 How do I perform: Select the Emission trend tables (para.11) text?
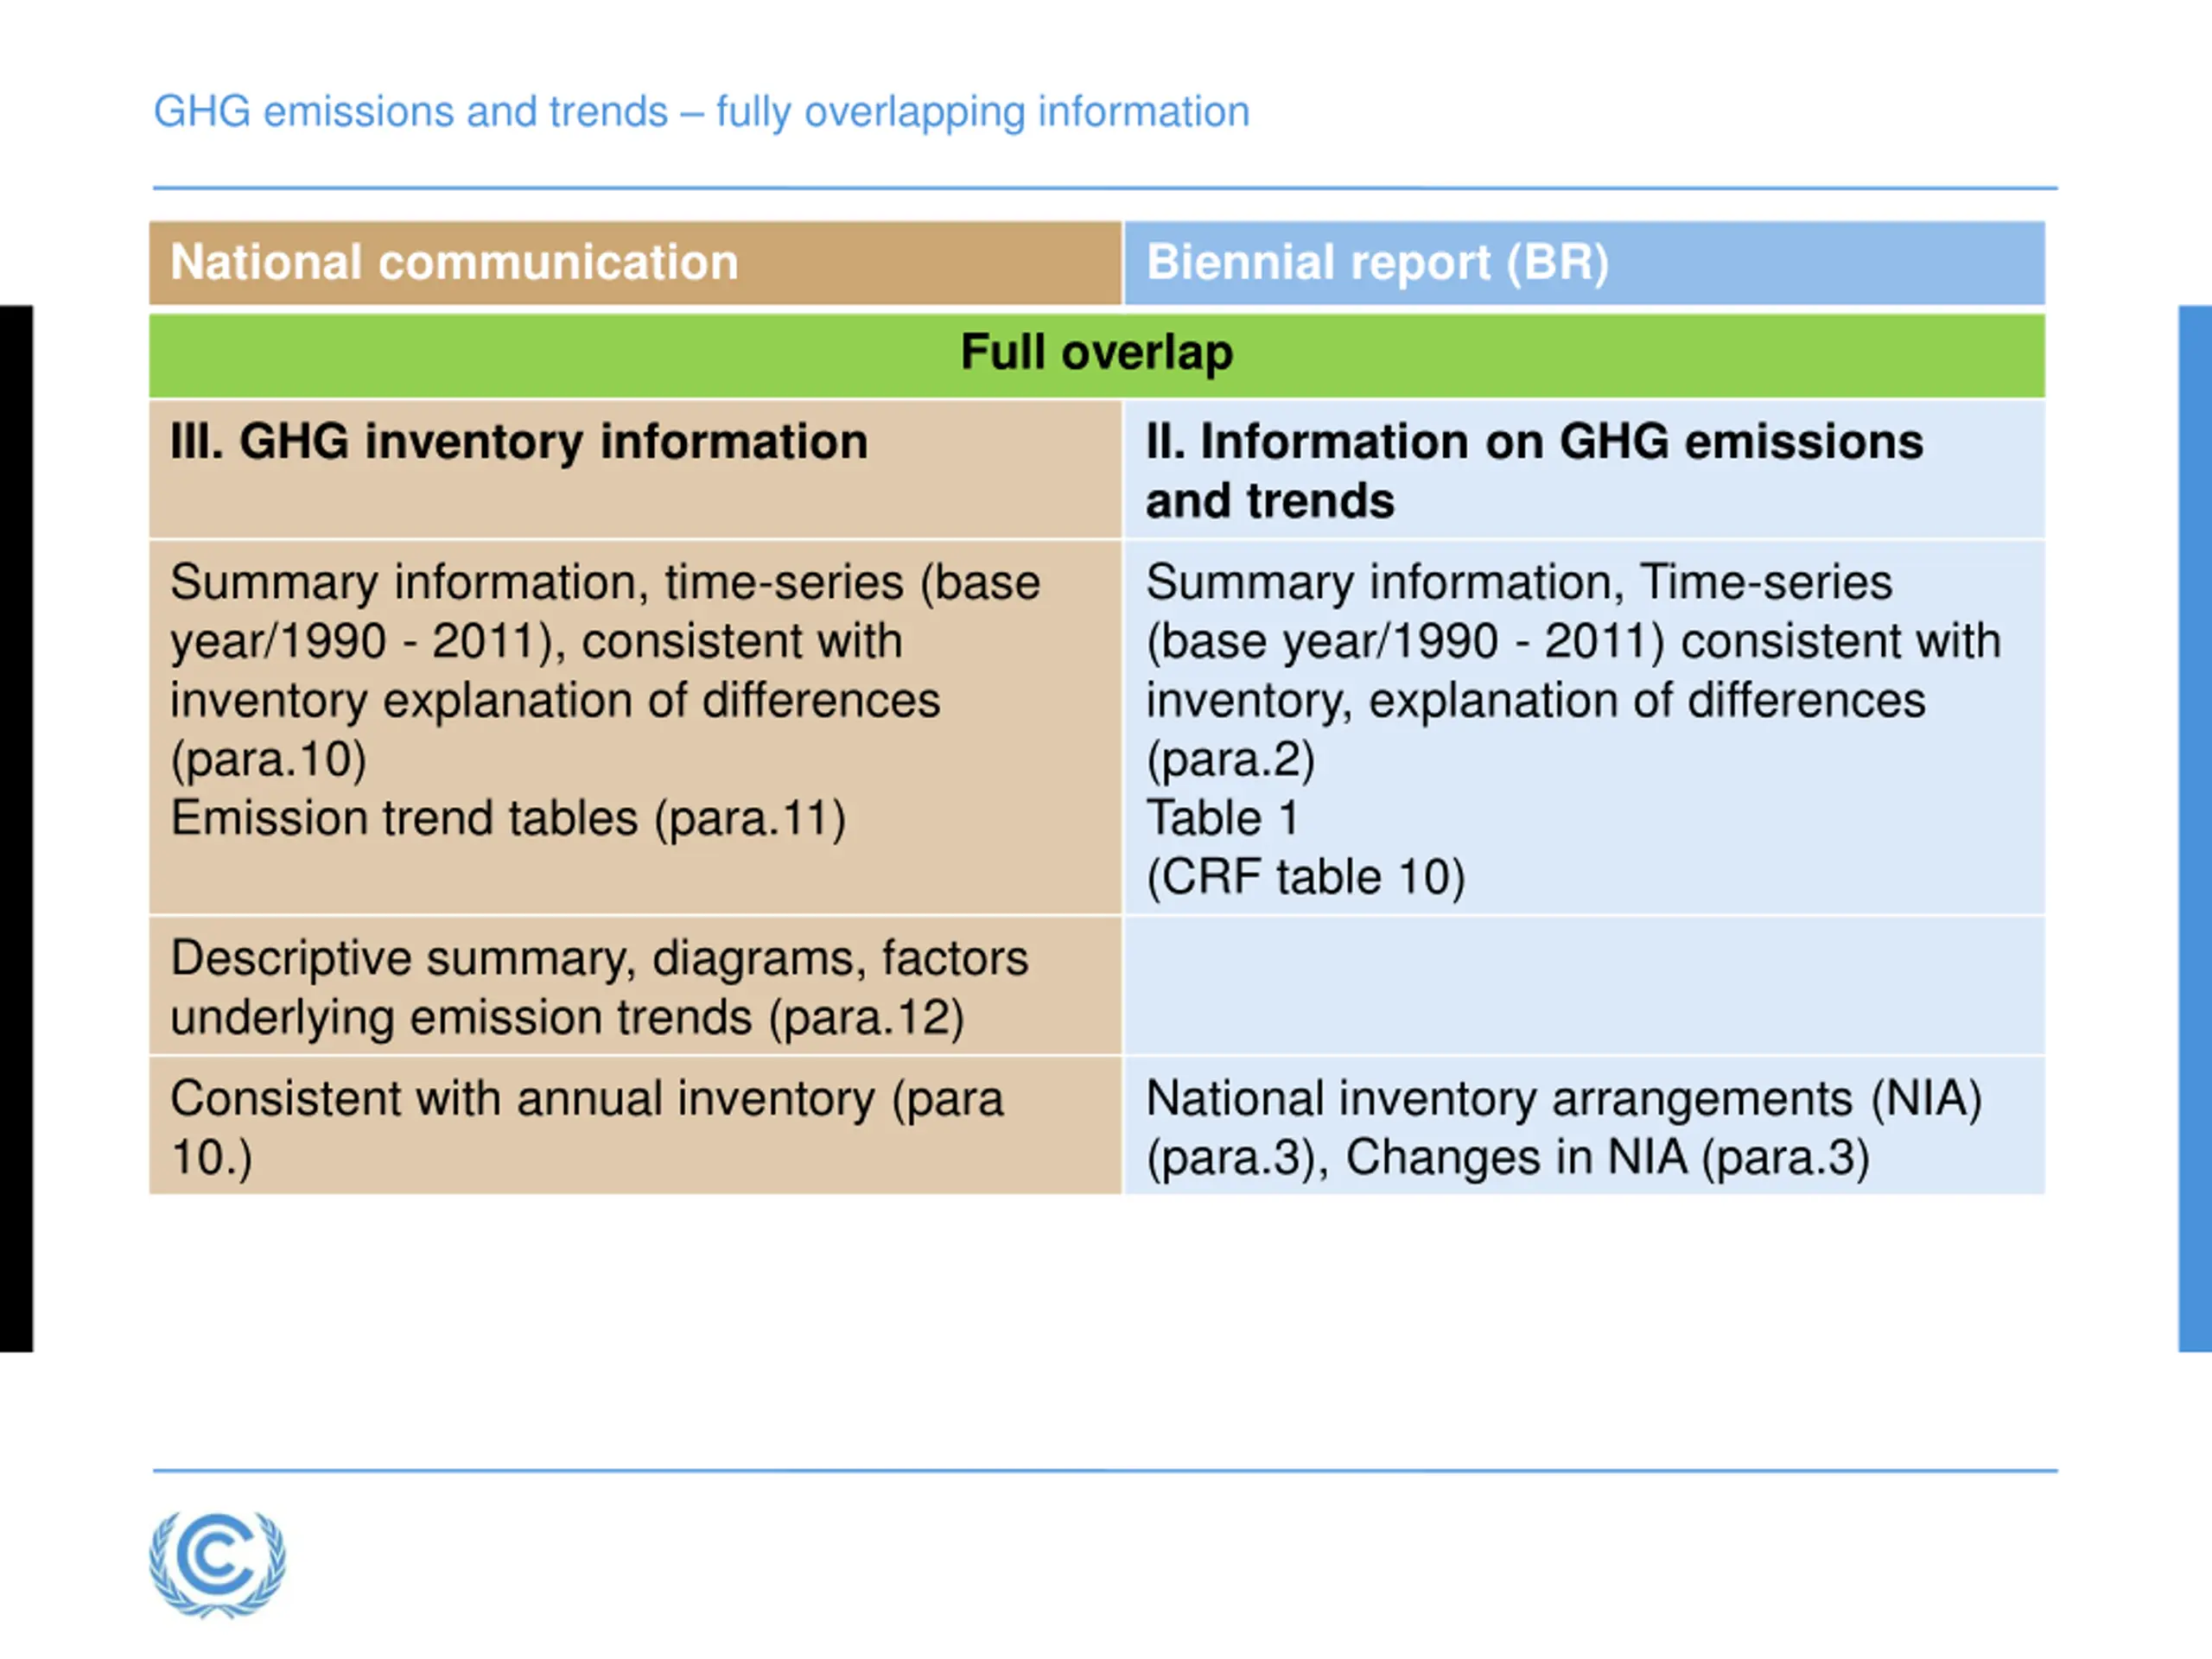point(508,818)
